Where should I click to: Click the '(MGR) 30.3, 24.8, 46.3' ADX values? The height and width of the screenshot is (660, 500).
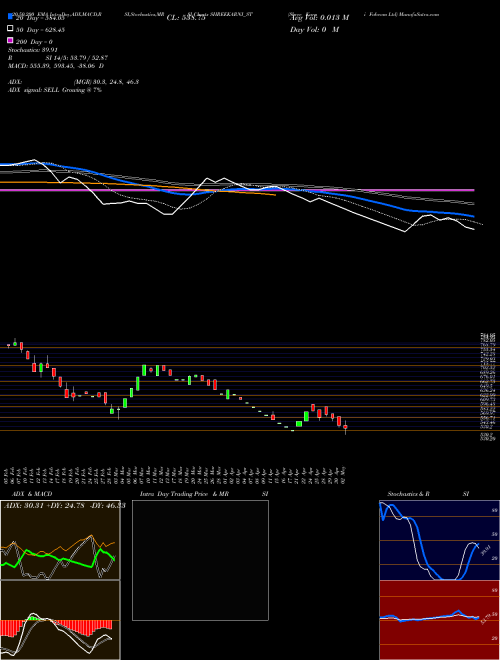[x=106, y=82]
